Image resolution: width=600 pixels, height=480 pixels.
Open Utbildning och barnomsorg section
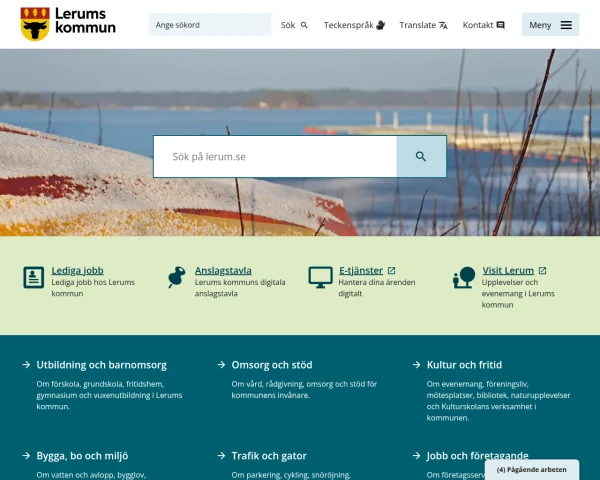point(101,365)
